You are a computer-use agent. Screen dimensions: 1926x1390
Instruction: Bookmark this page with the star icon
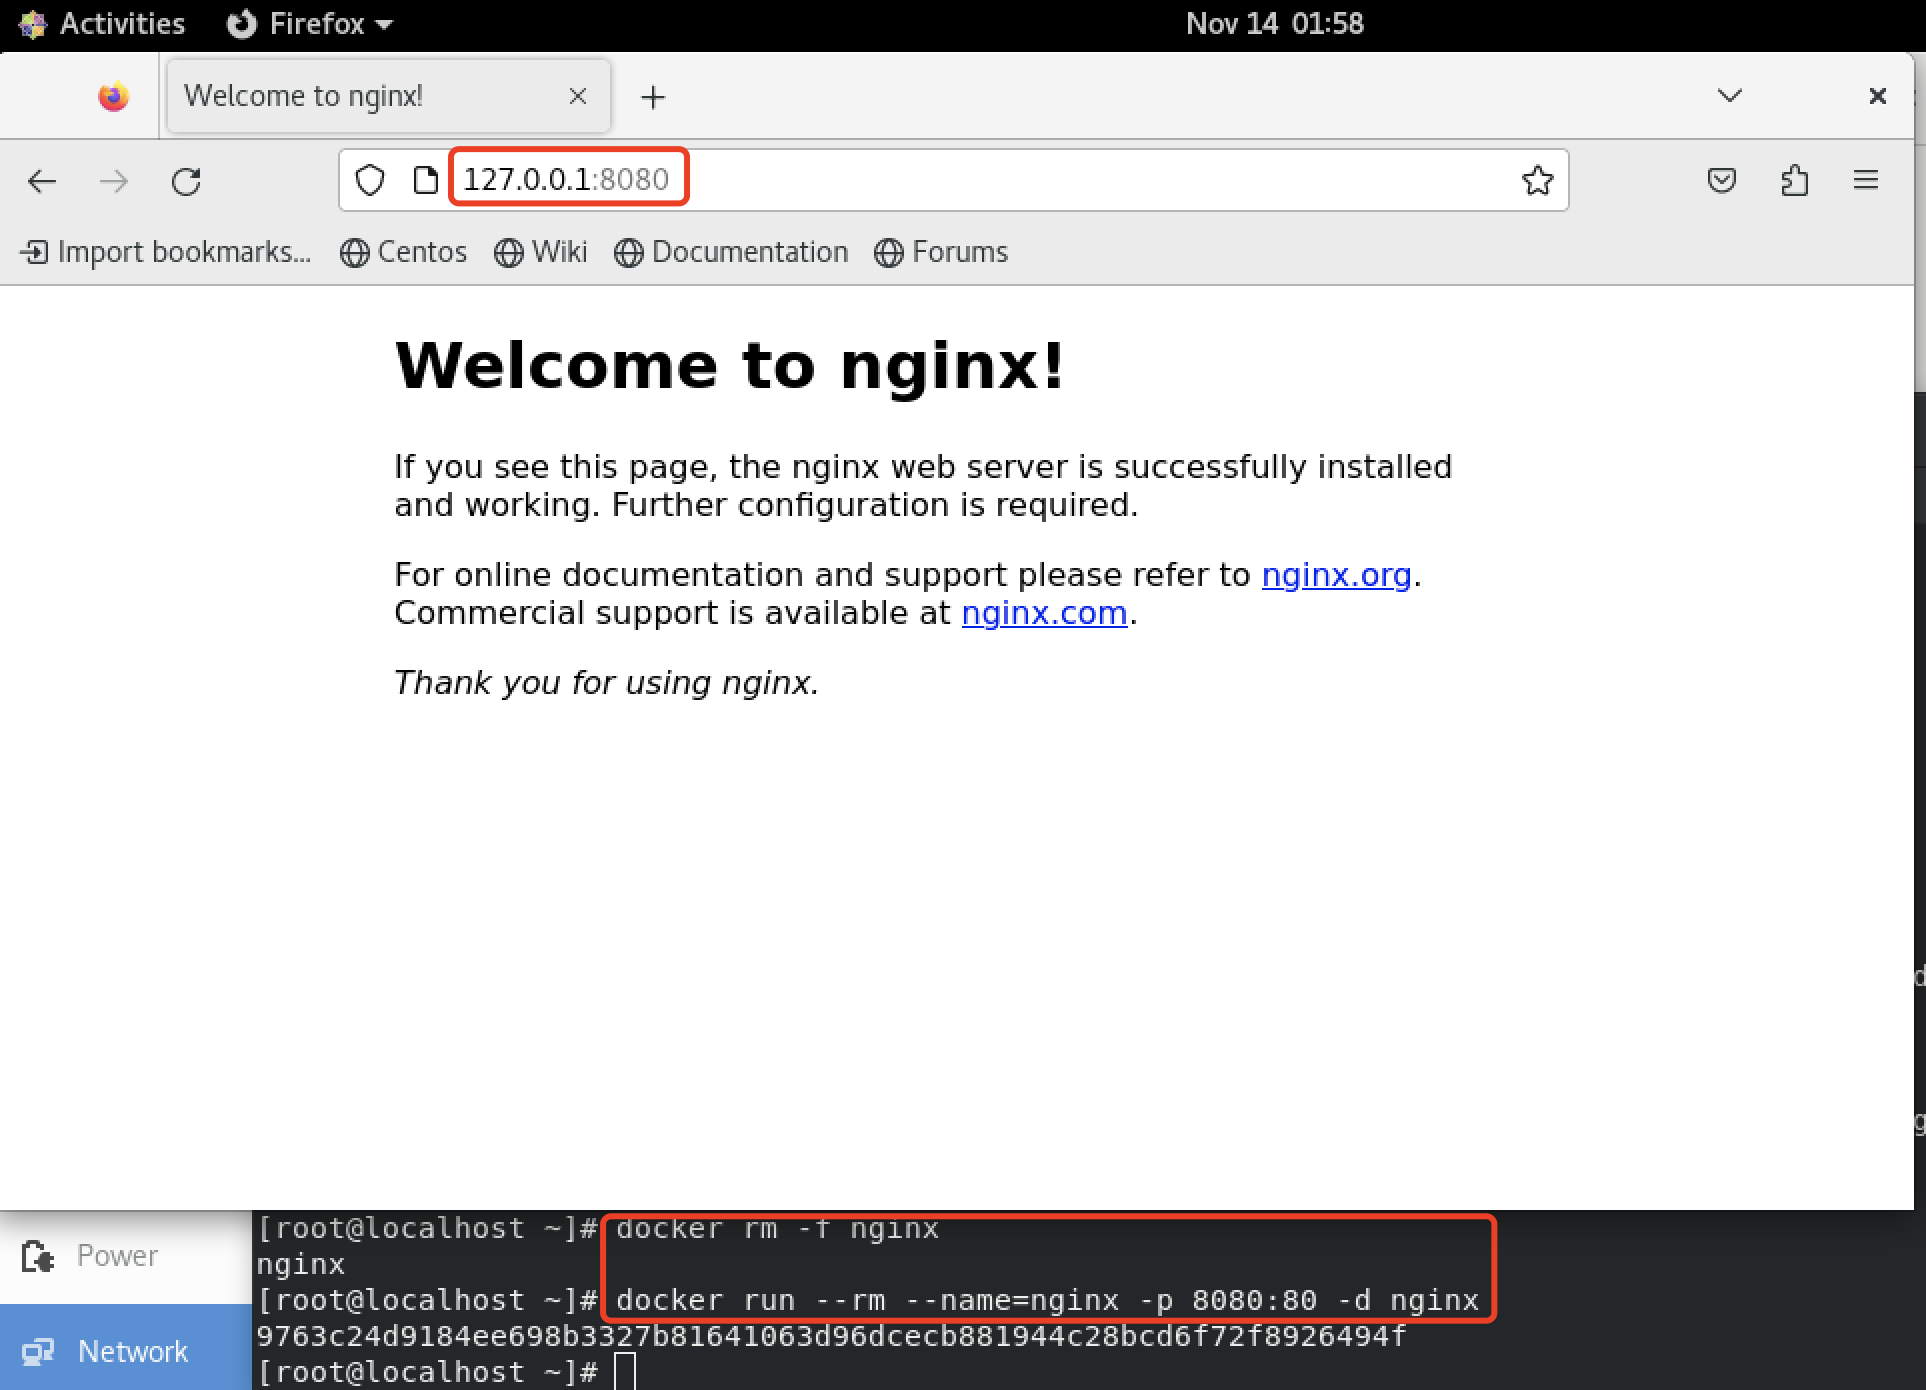pos(1537,180)
